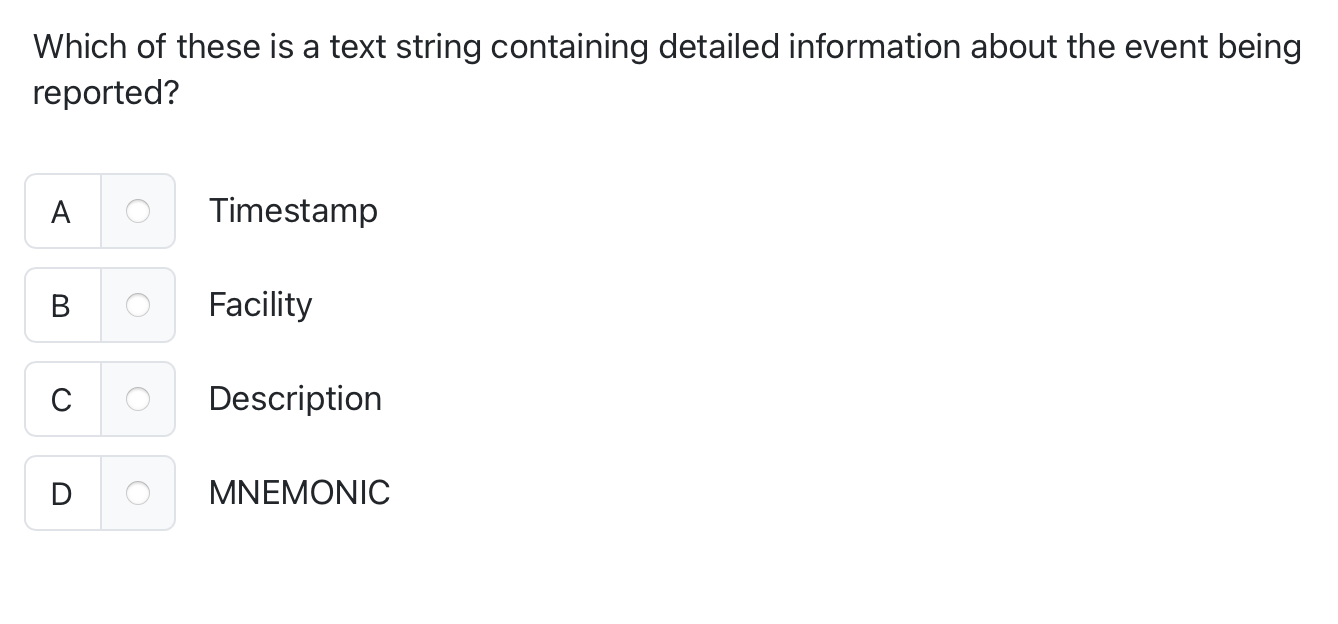Viewport: 1338px width, 624px height.
Task: Click the Timestamp answer label
Action: (x=293, y=211)
